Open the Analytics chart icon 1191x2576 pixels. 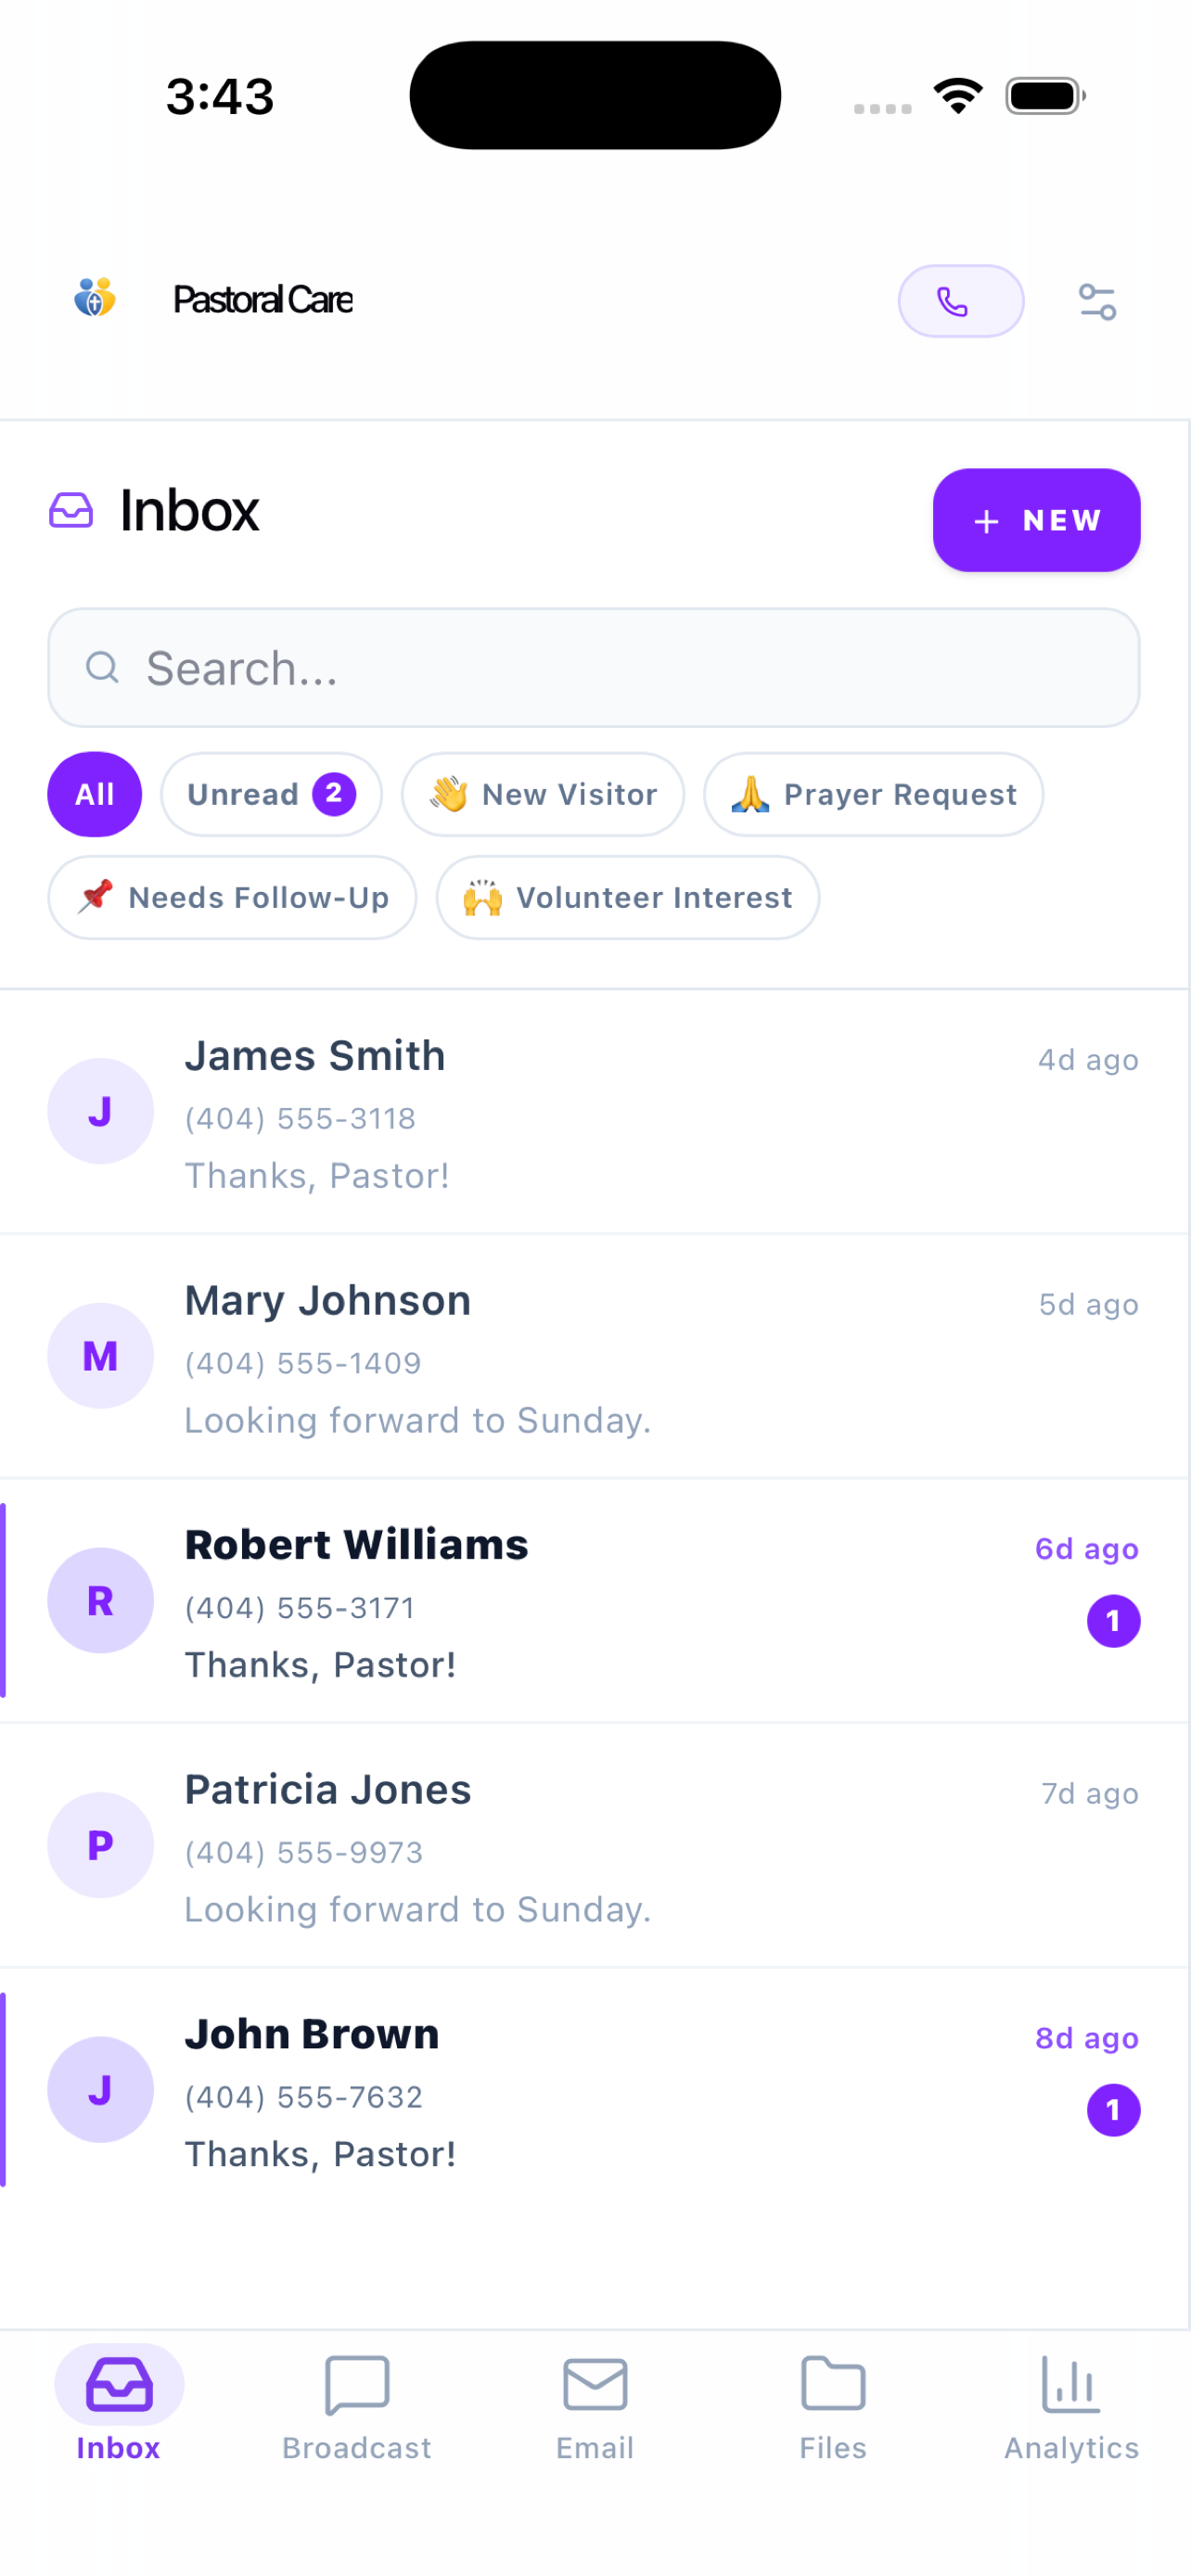(1071, 2384)
